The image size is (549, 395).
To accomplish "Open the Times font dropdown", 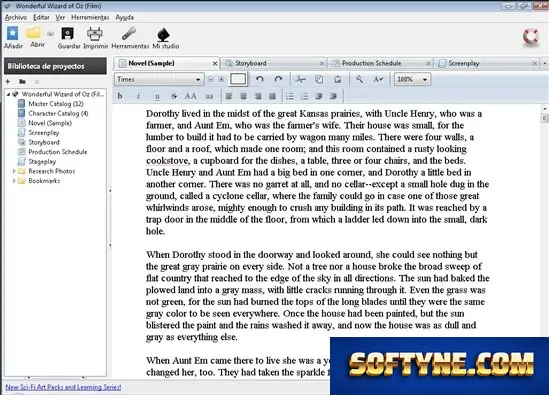I will (x=159, y=79).
